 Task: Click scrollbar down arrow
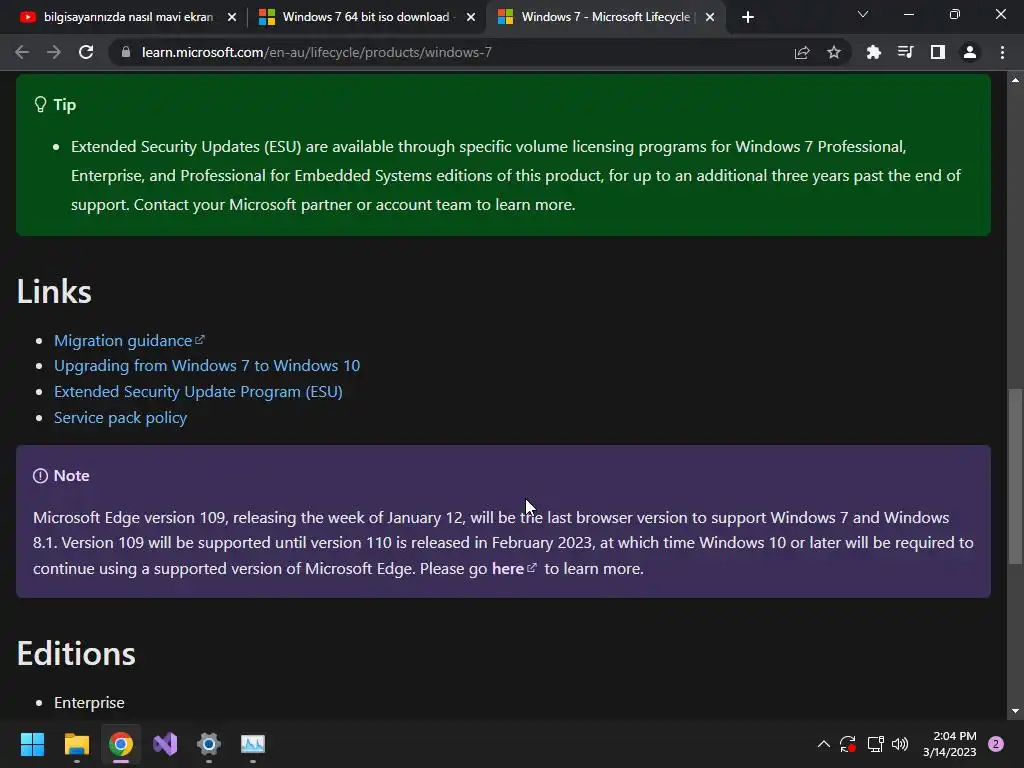[x=1015, y=711]
